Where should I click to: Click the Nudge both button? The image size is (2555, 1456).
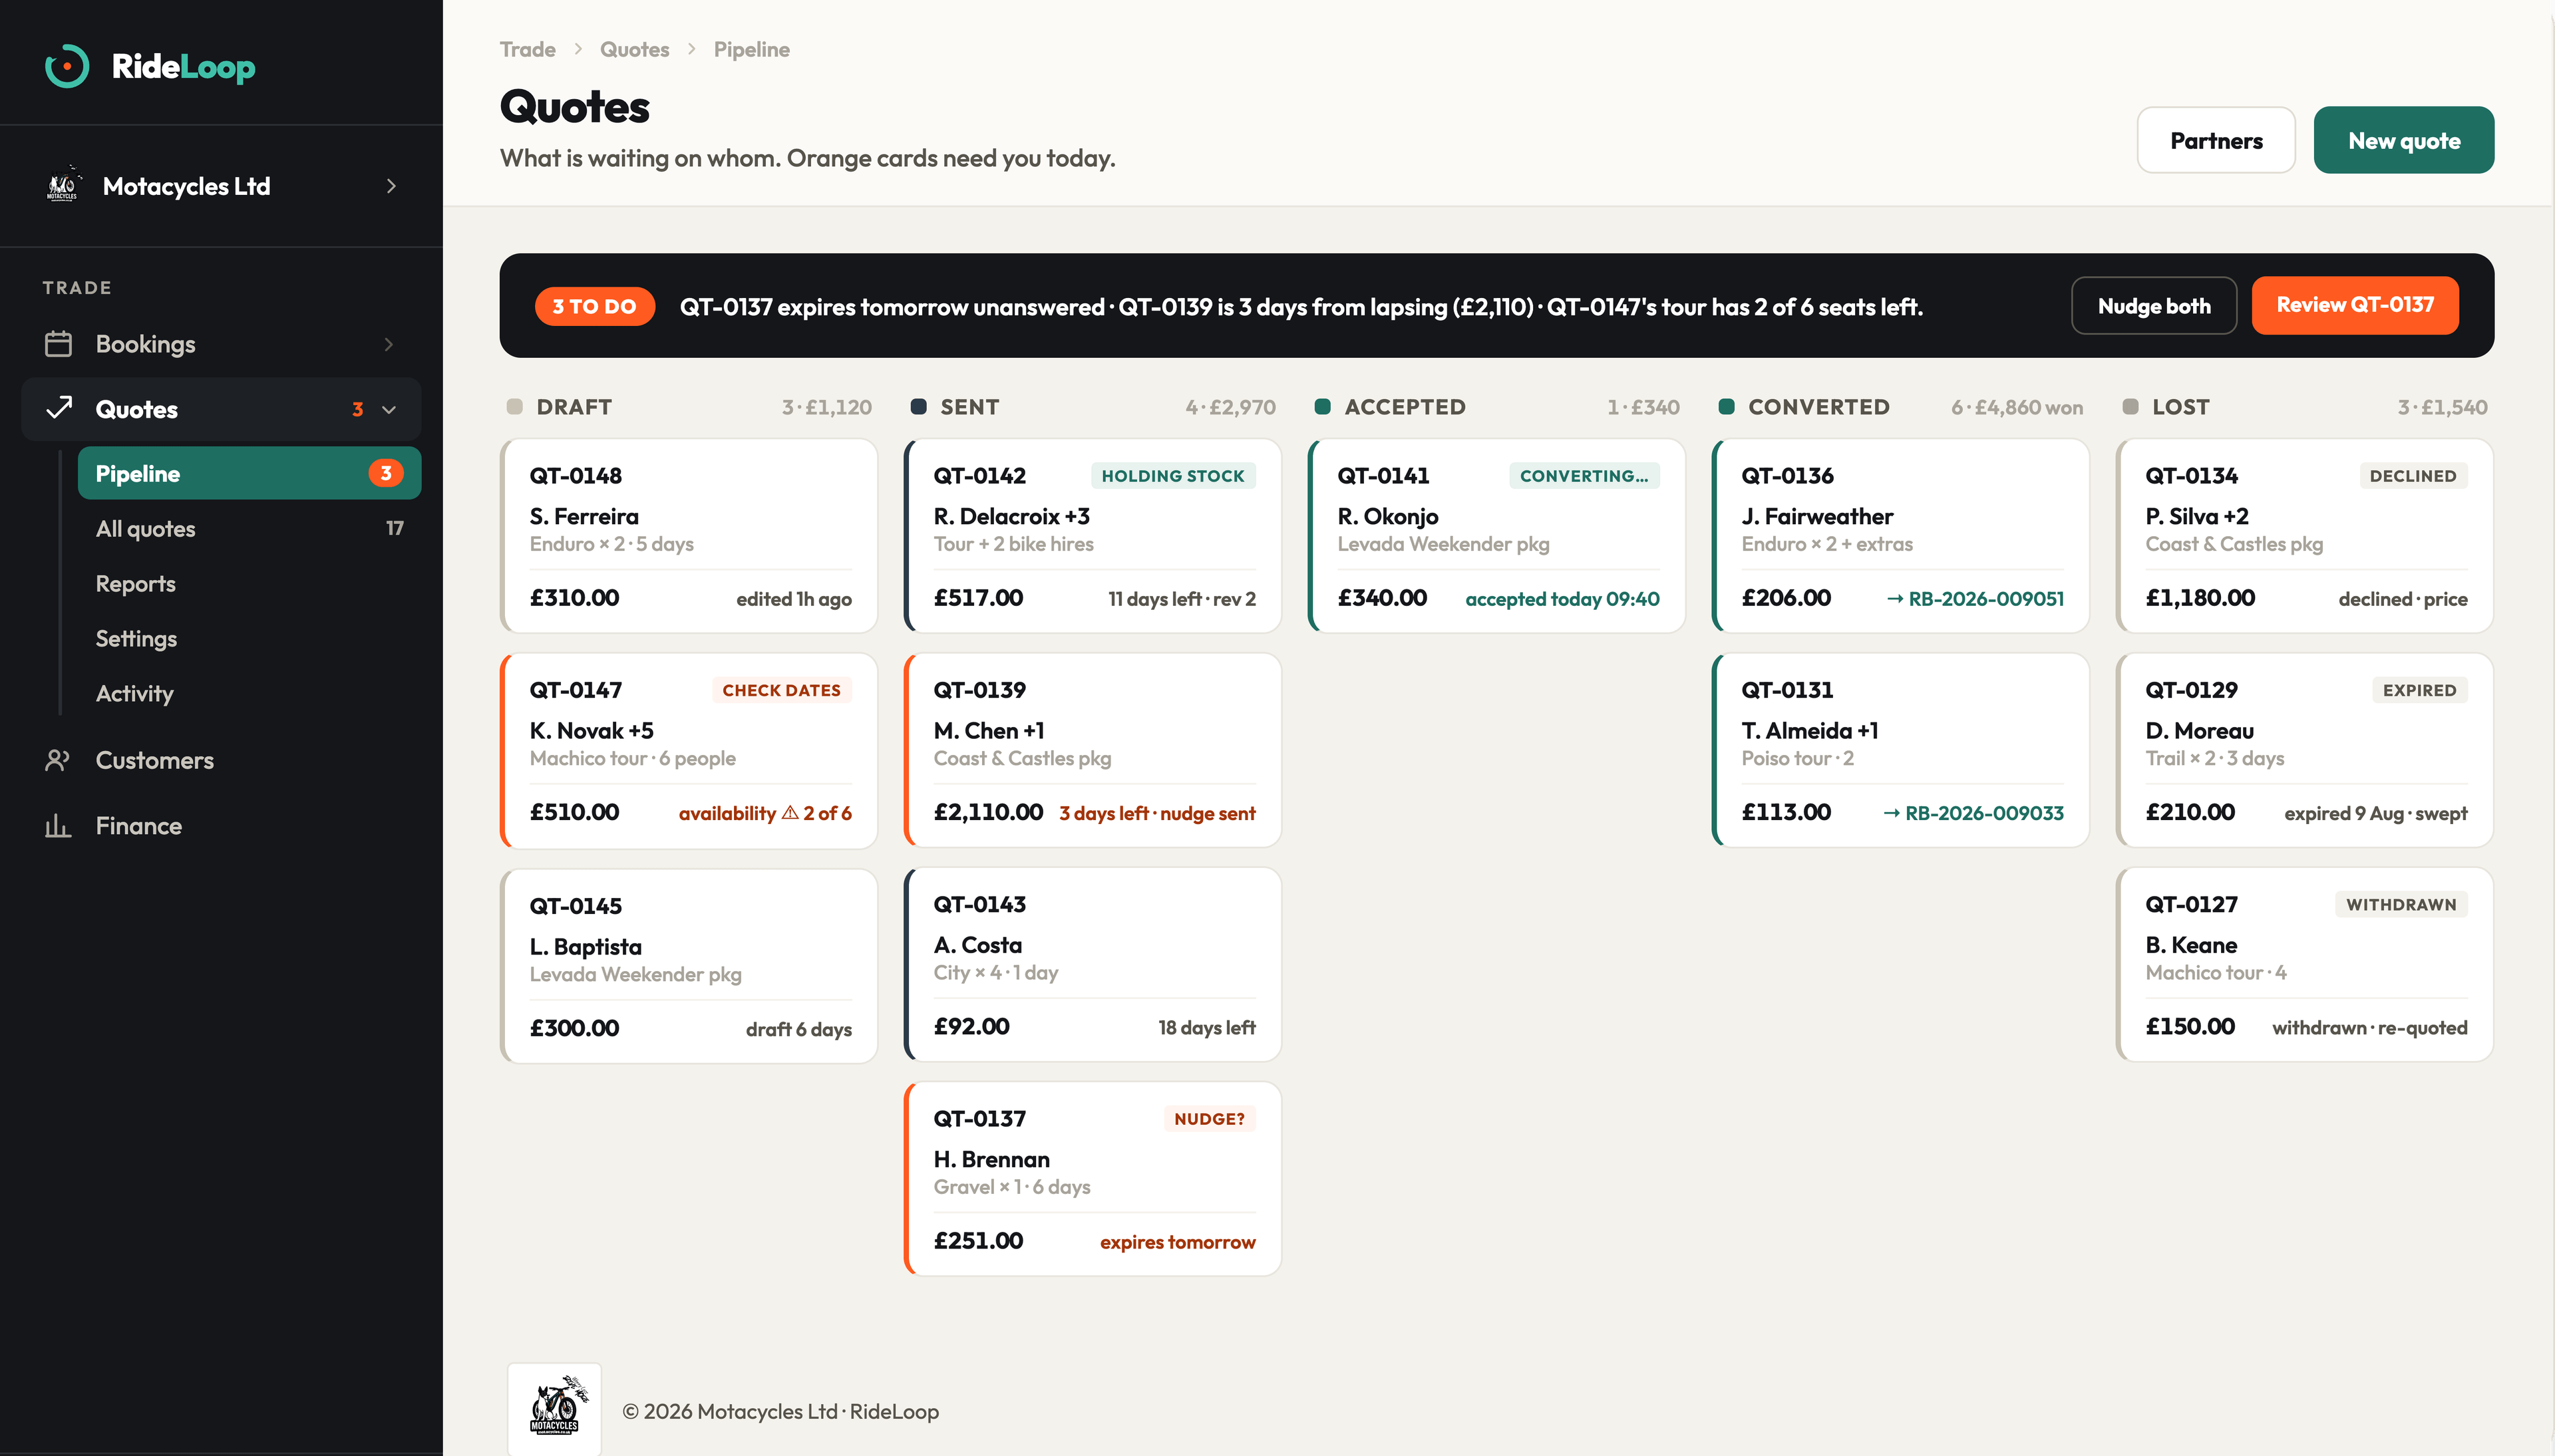pos(2154,305)
